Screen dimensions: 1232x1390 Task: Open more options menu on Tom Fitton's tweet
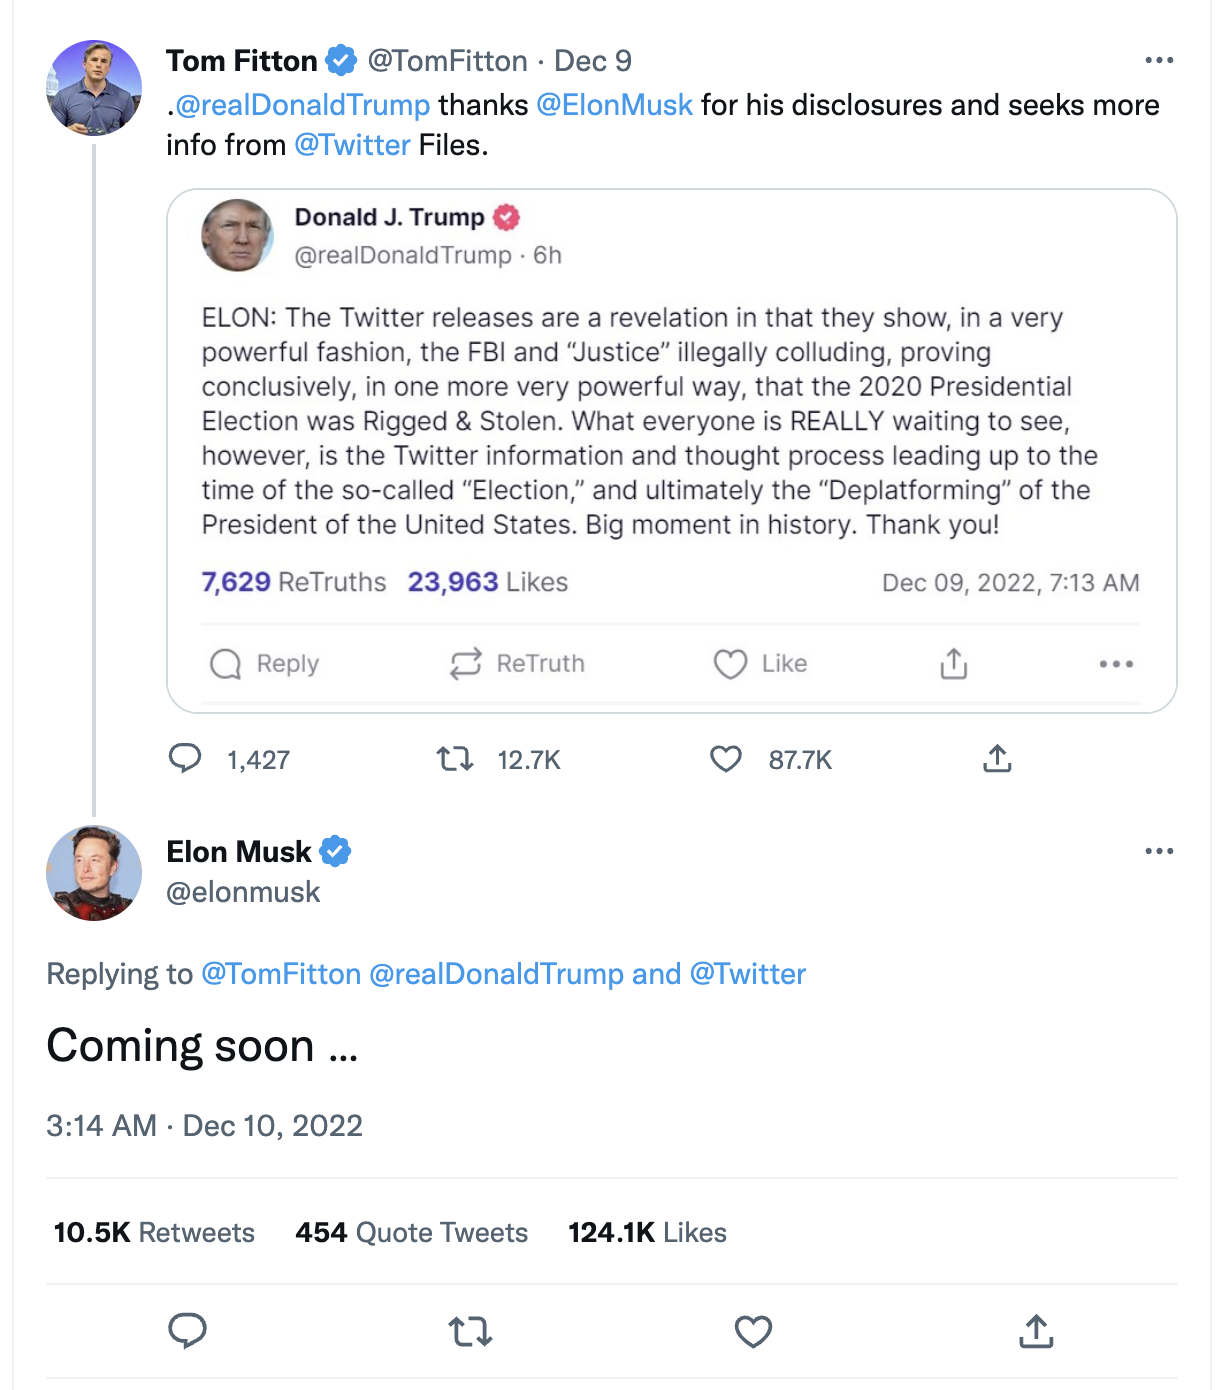pyautogui.click(x=1159, y=61)
